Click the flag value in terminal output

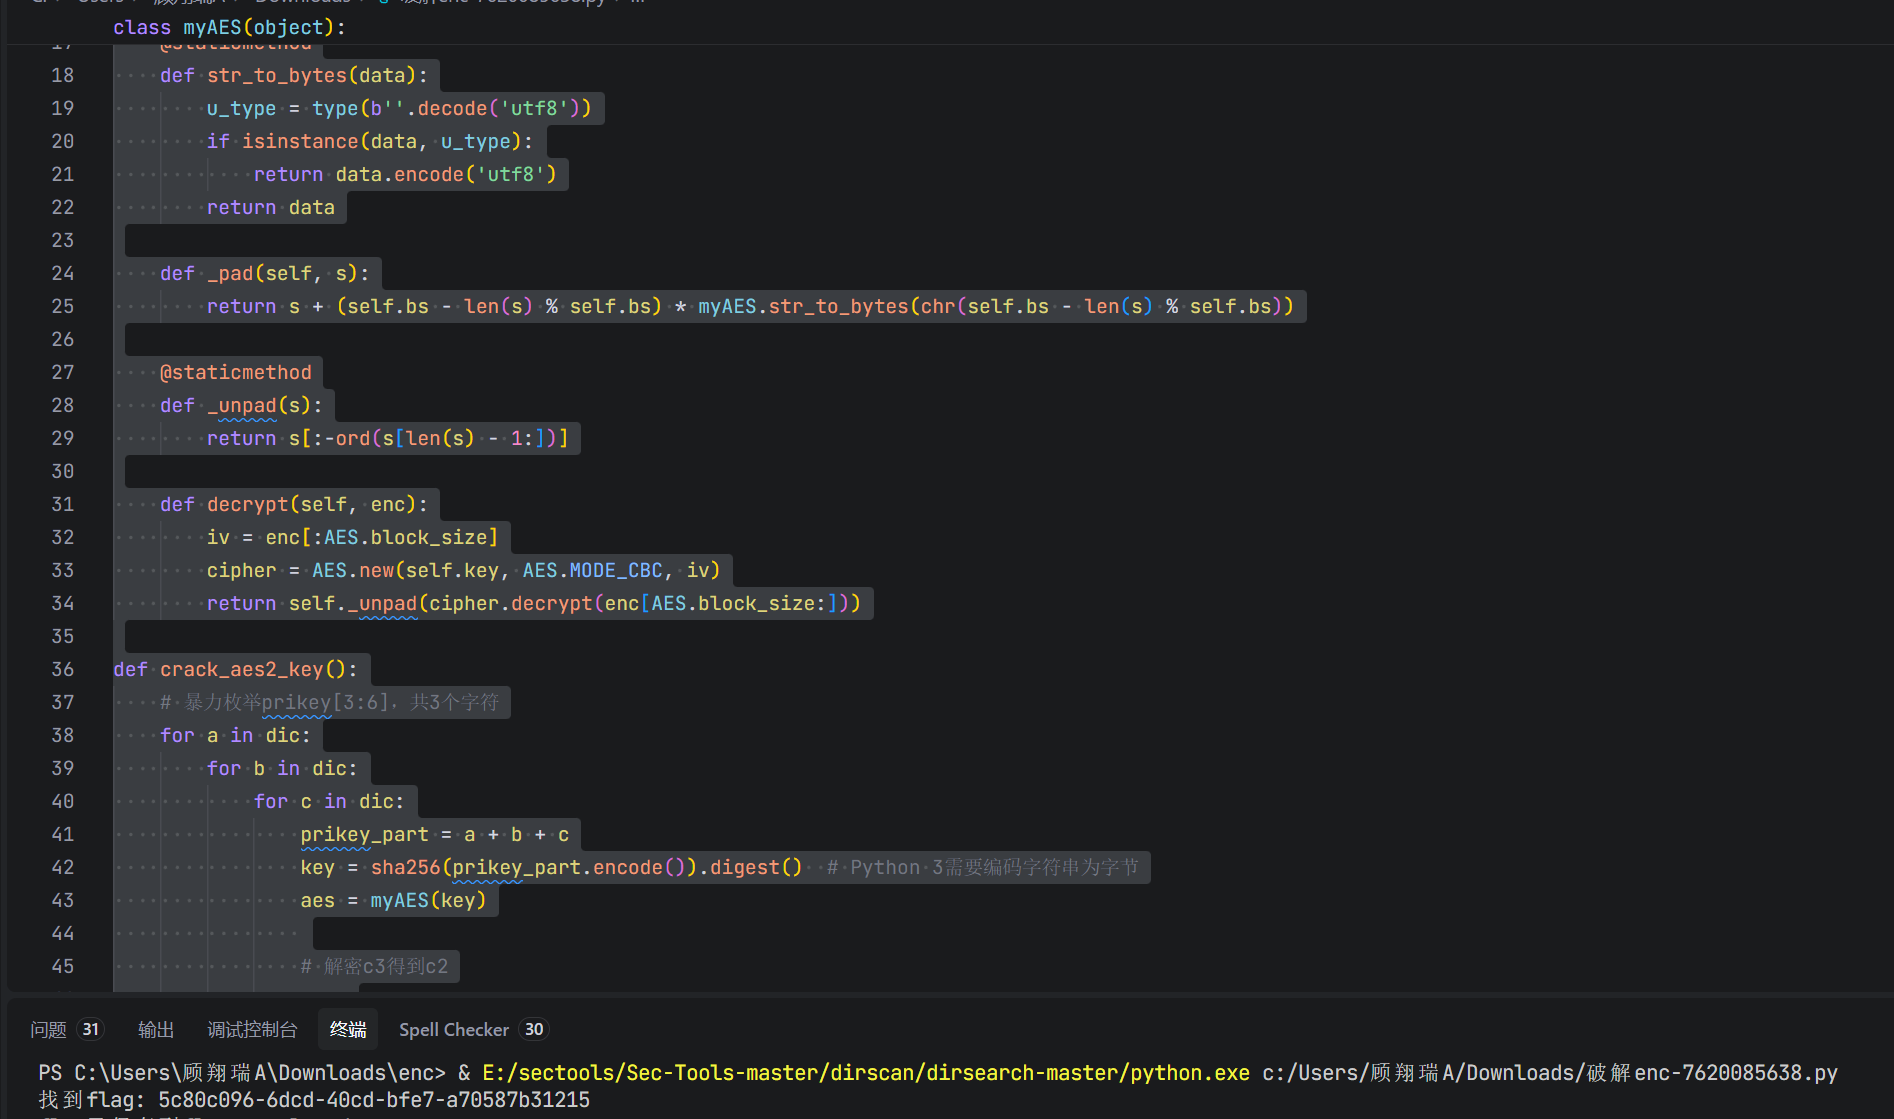[x=373, y=1100]
